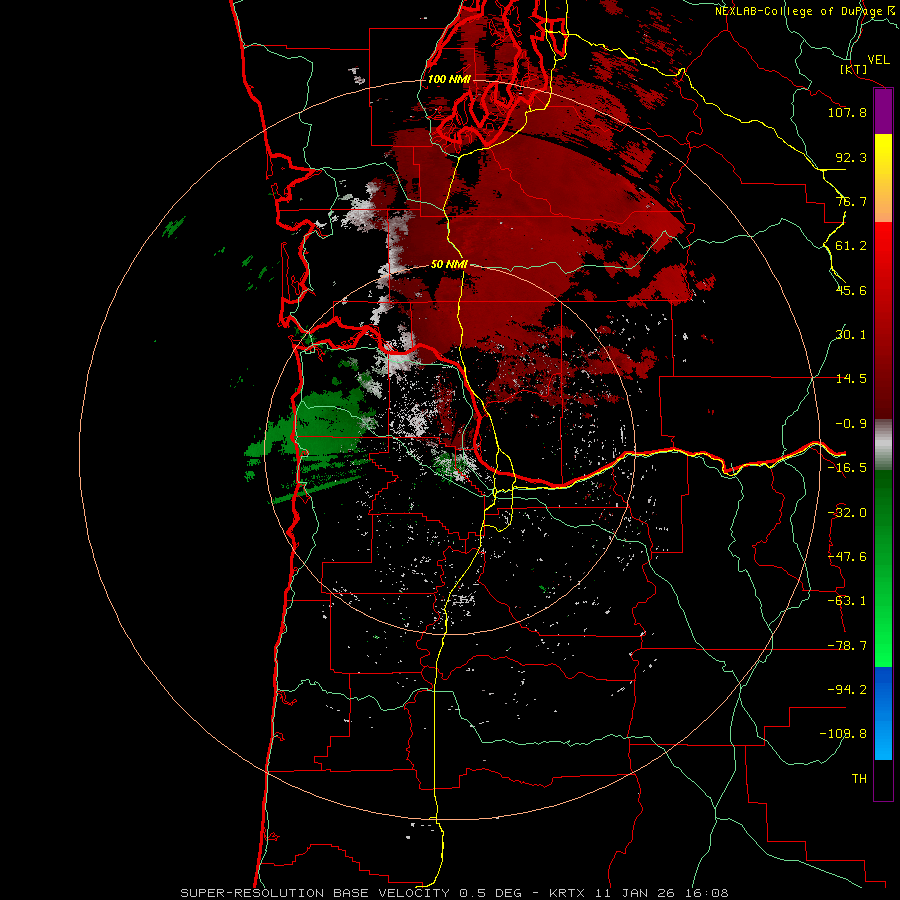
Task: Click the -109.8 velocity scale value
Action: tap(843, 734)
